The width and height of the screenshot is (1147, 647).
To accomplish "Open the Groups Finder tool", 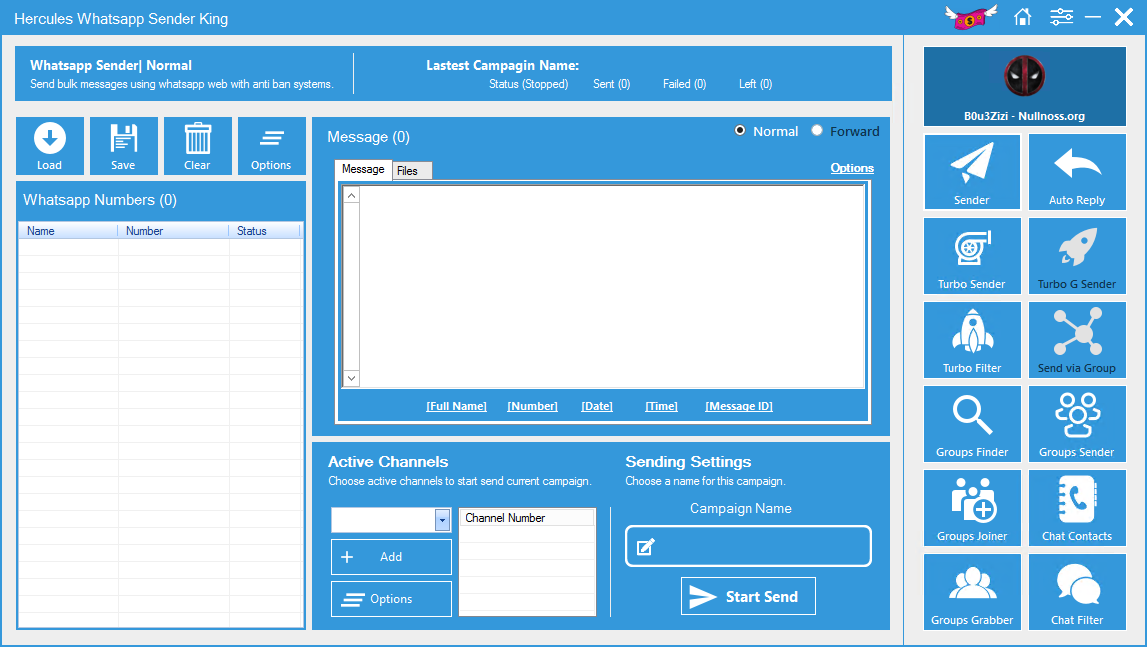I will click(971, 424).
